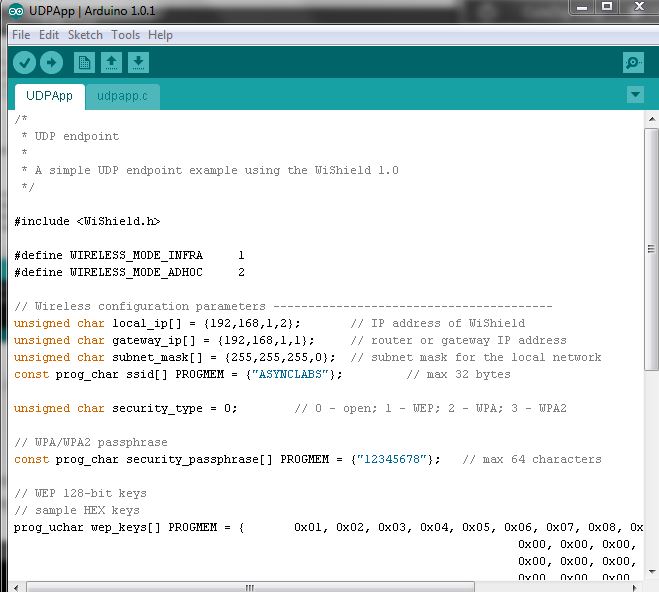Open the Serial Monitor magnifier icon
659x592 pixels.
click(633, 63)
